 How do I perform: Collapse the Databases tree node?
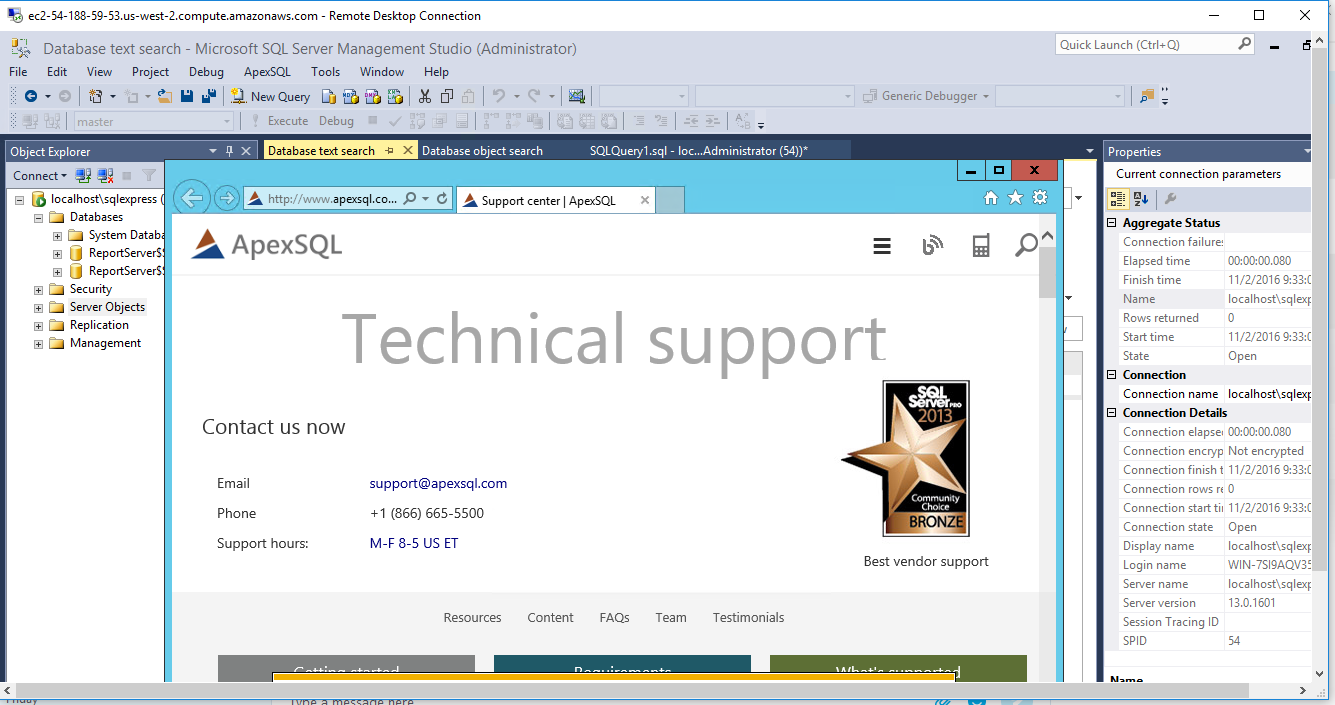(x=39, y=218)
